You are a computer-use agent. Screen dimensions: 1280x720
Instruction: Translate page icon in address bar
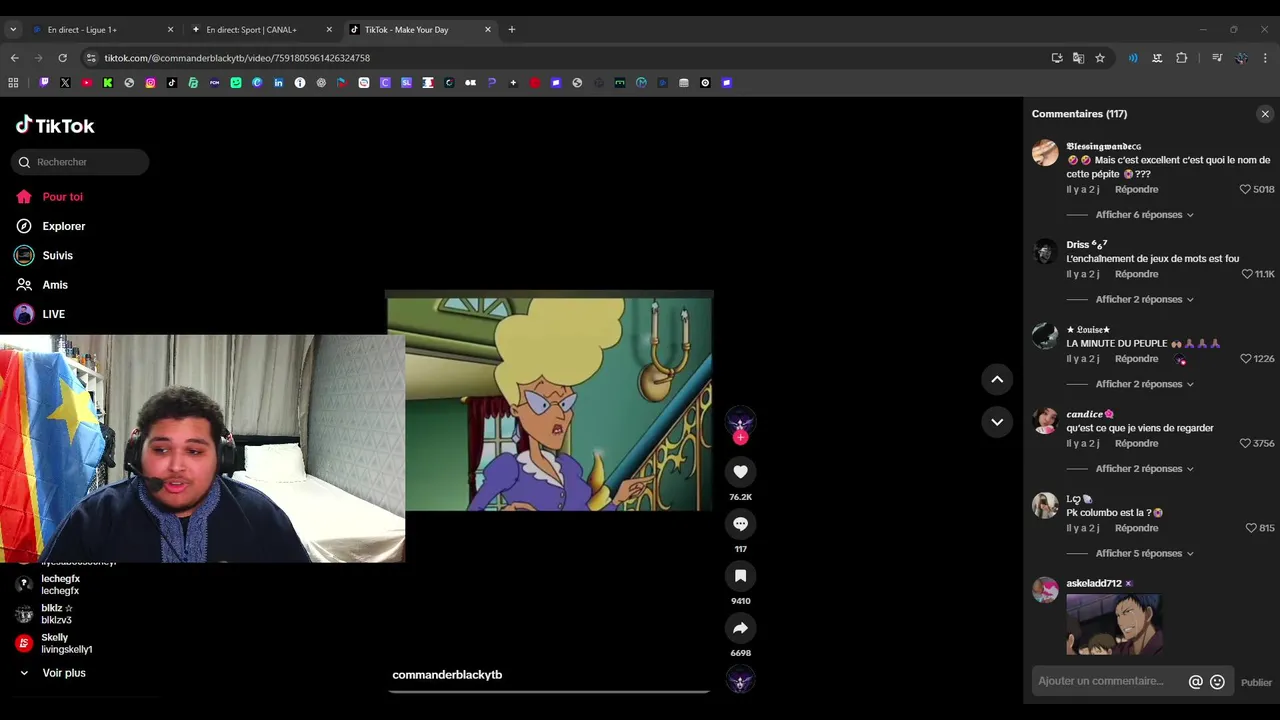click(1078, 58)
